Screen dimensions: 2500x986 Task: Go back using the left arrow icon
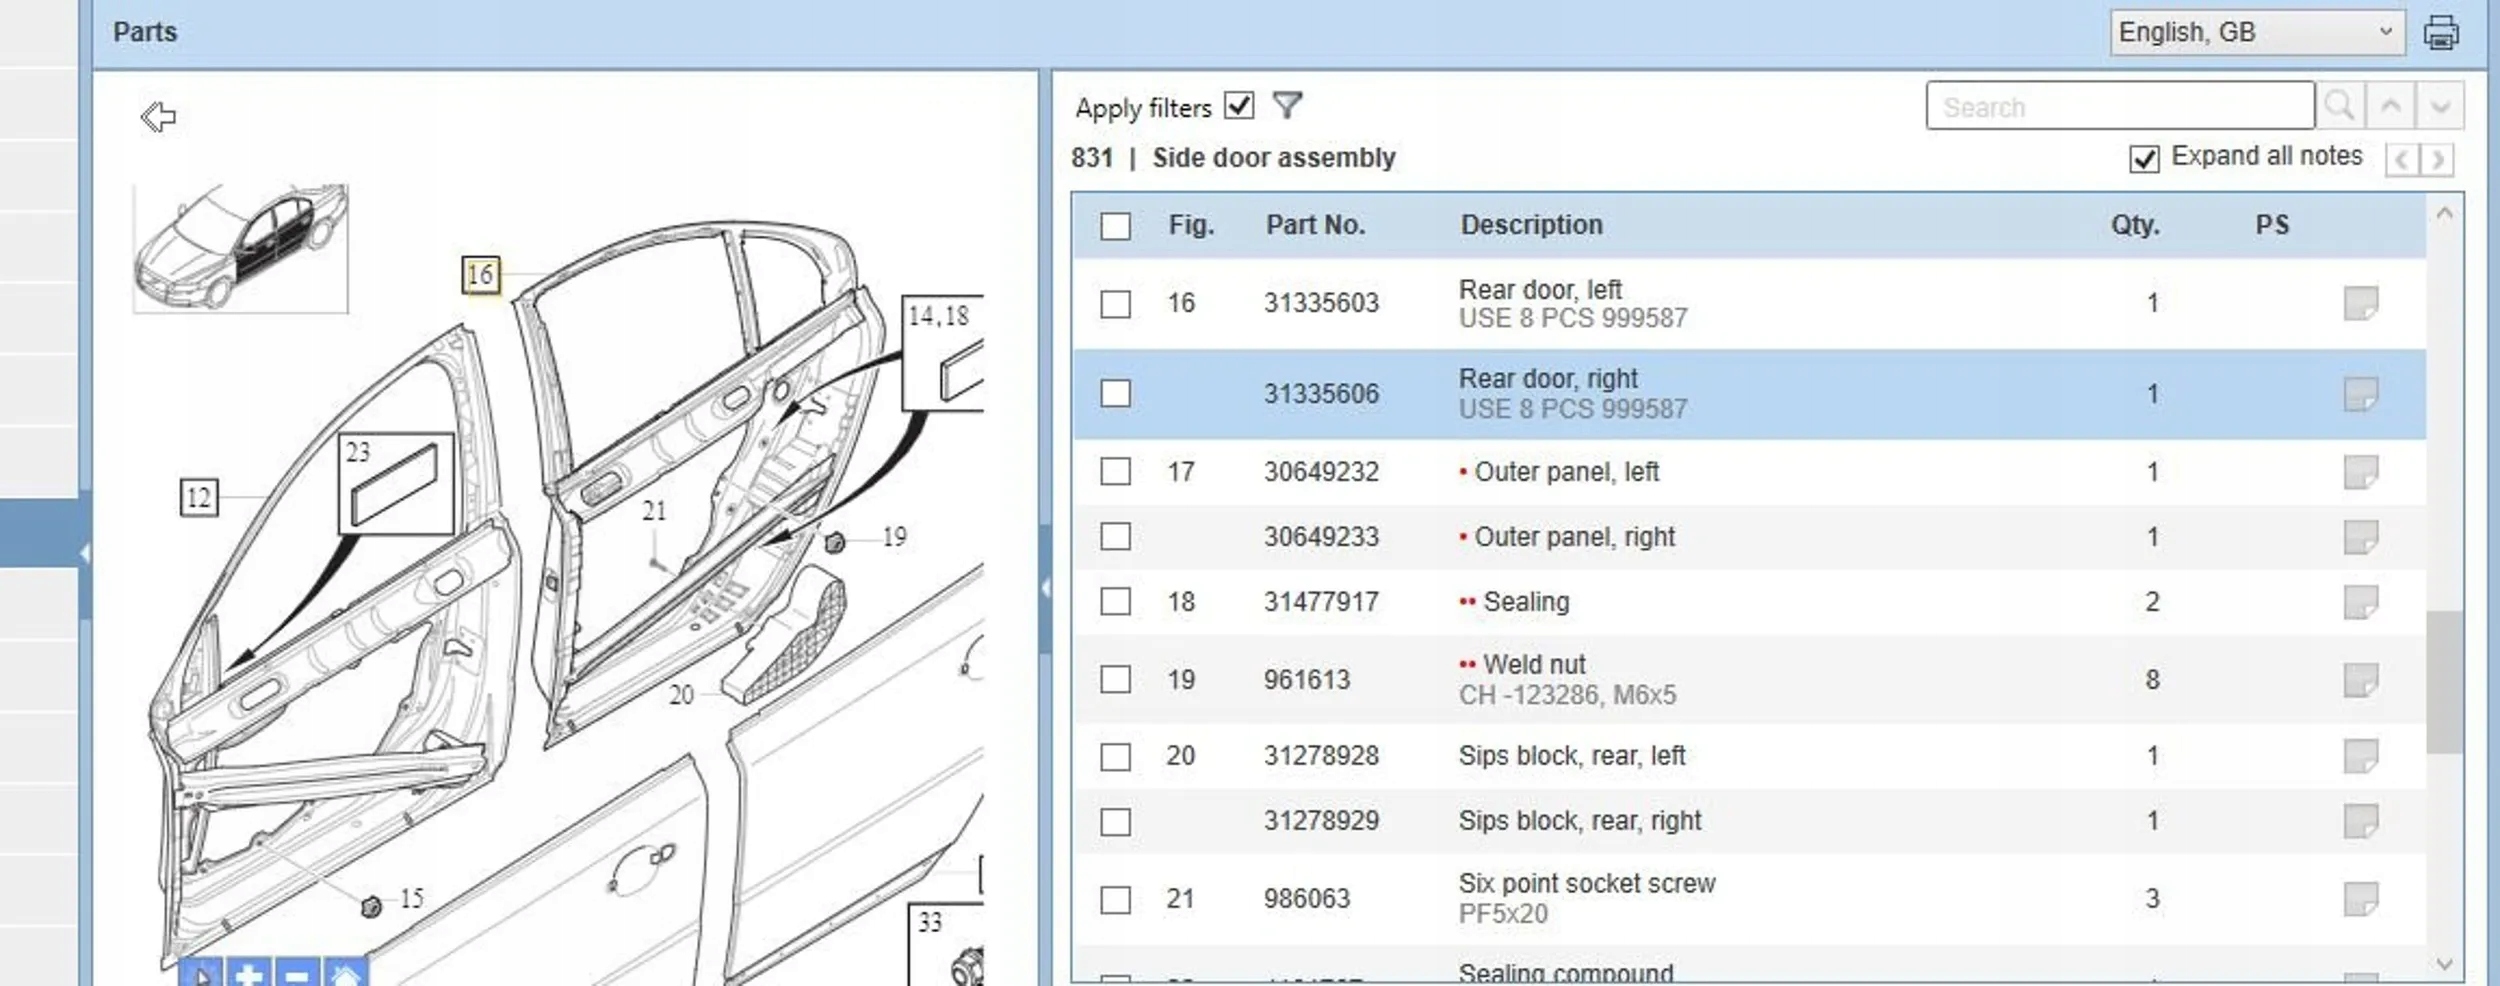pyautogui.click(x=158, y=116)
